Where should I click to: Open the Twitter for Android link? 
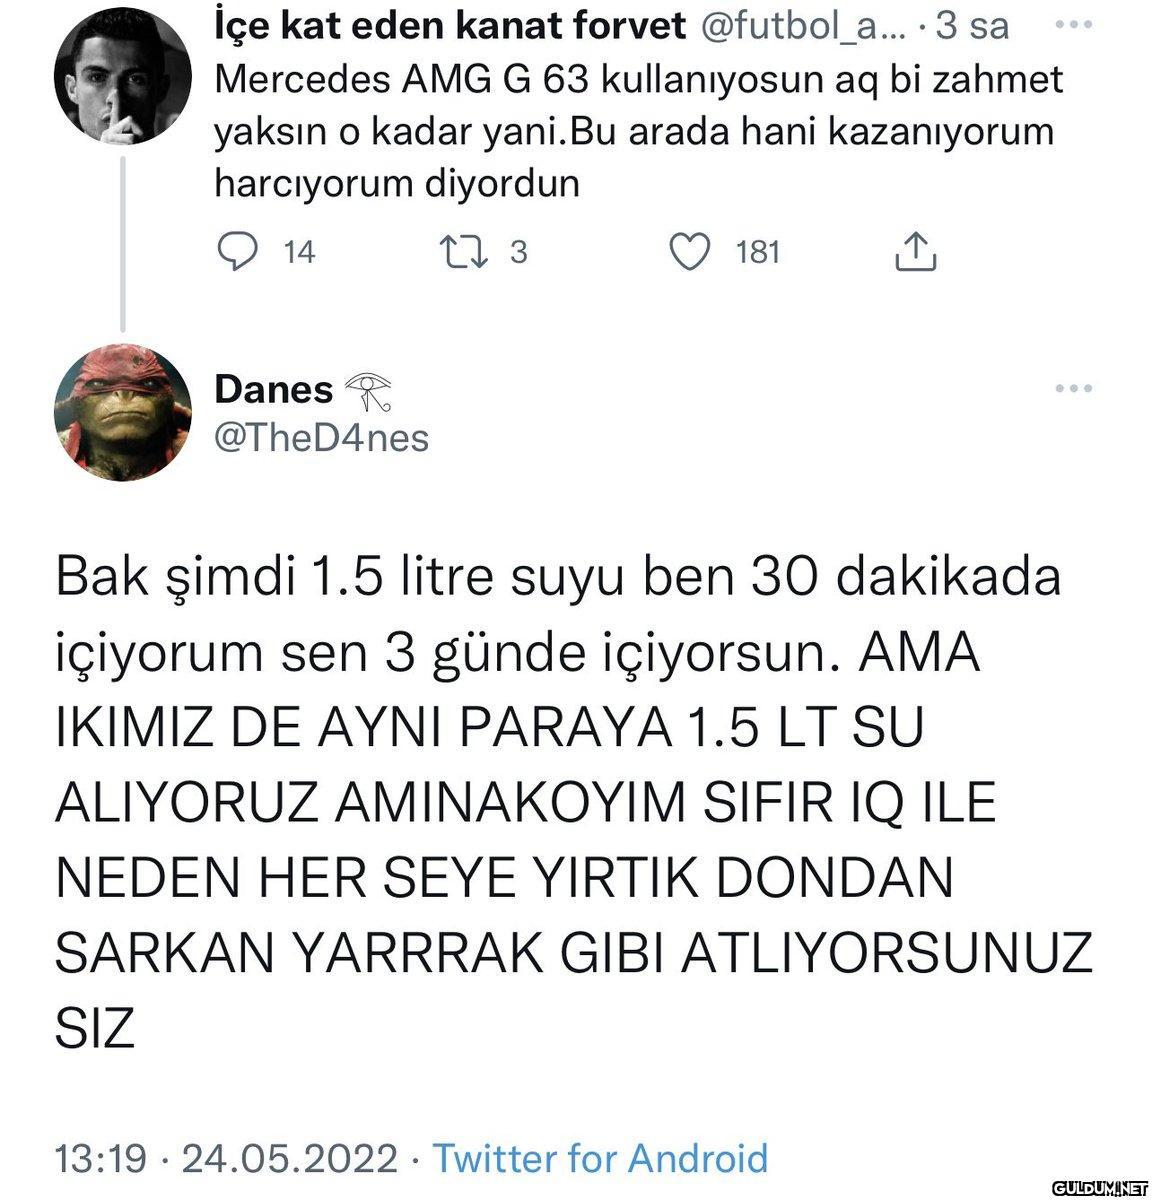coord(600,1158)
